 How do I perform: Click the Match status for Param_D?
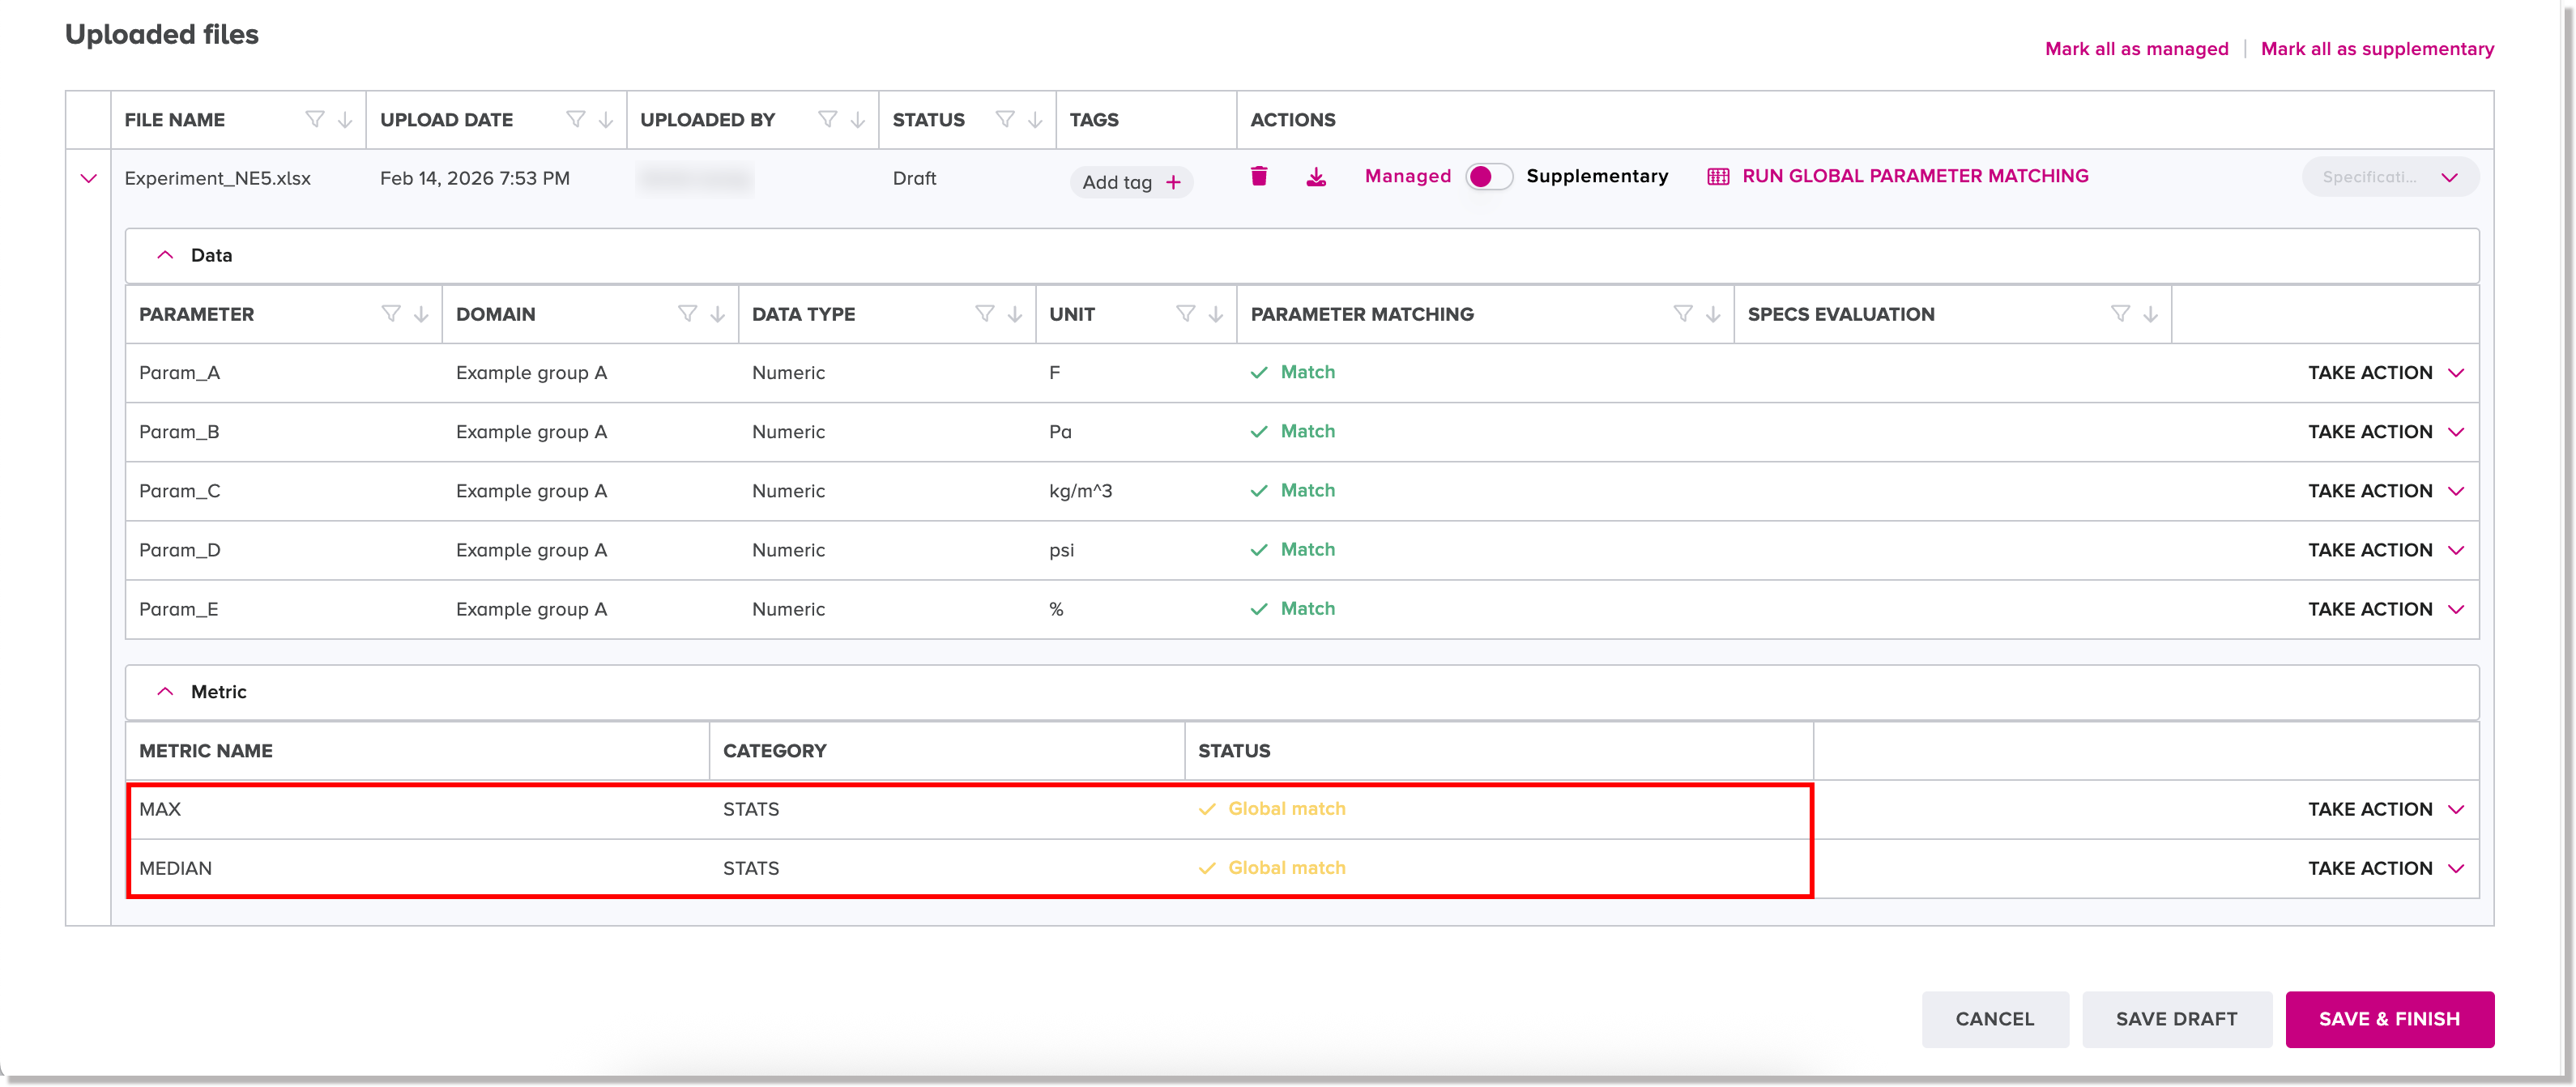pyautogui.click(x=1293, y=550)
